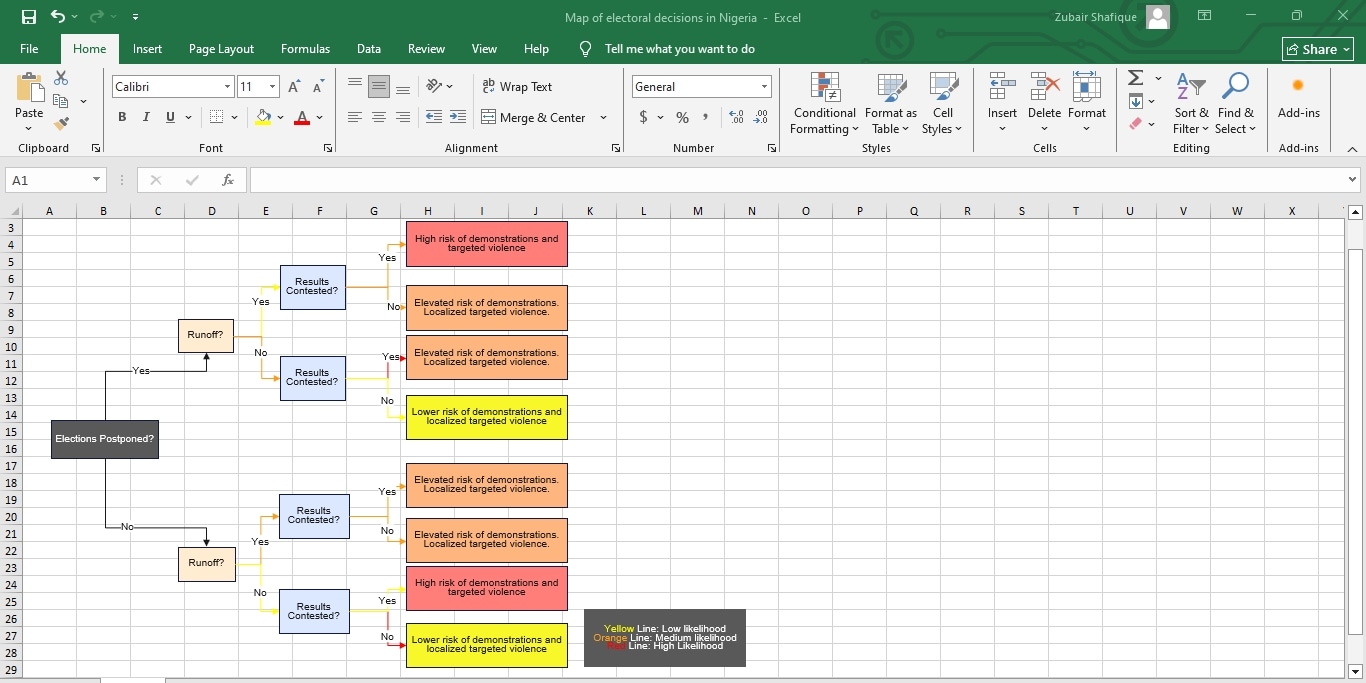Screen dimensions: 1366x683
Task: Apply bold formatting to selected cell
Action: click(x=122, y=117)
